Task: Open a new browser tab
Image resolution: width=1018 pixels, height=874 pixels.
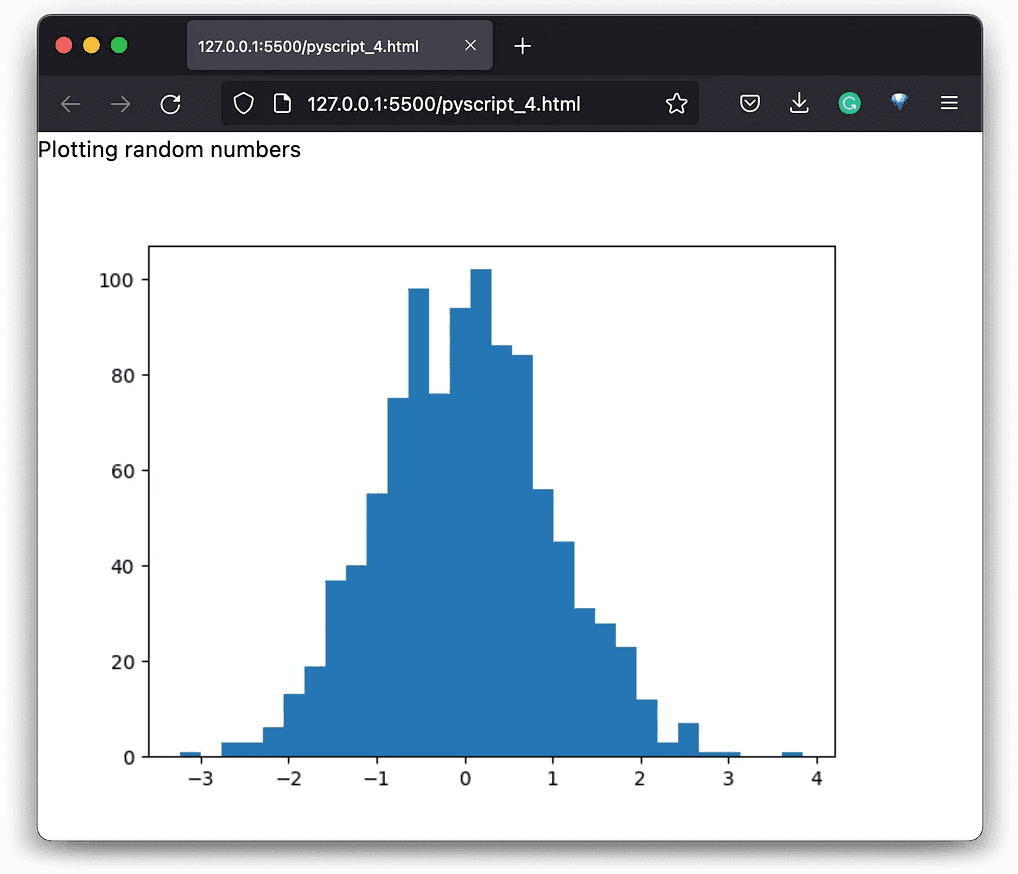Action: (x=523, y=46)
